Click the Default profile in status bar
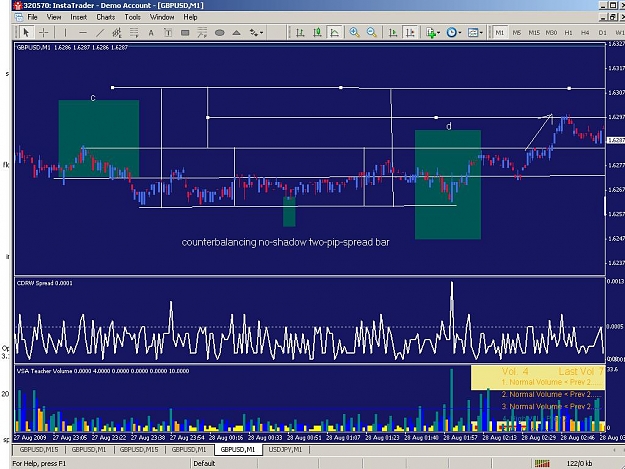625x469 pixels. [204, 463]
